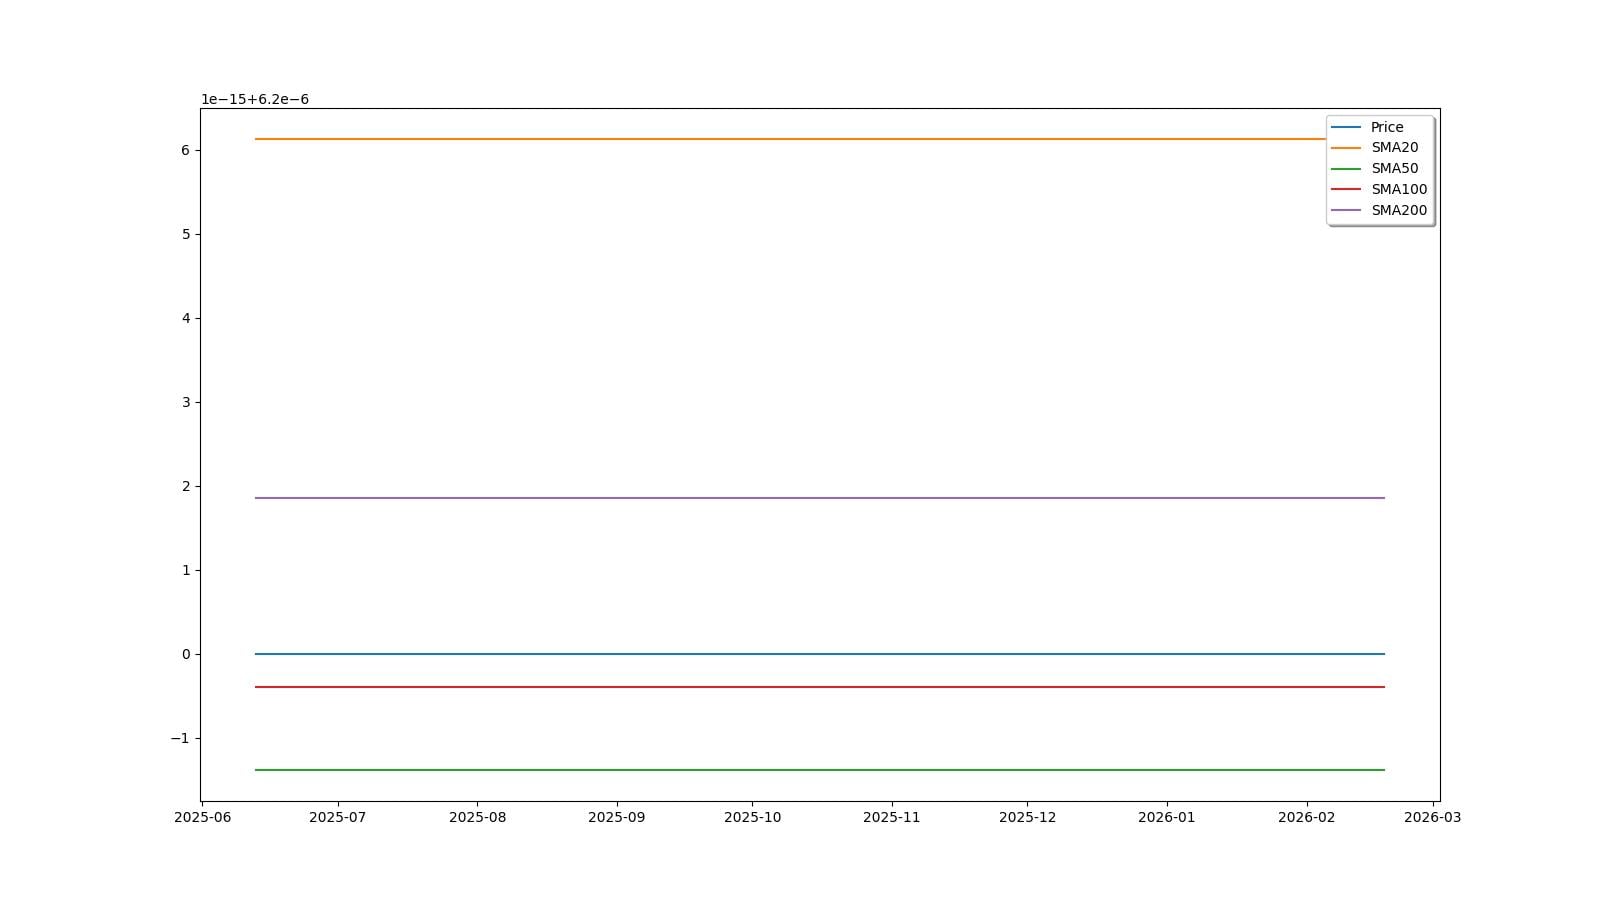Click the y-axis tick label 1
This screenshot has height=900, width=1600.
185,570
